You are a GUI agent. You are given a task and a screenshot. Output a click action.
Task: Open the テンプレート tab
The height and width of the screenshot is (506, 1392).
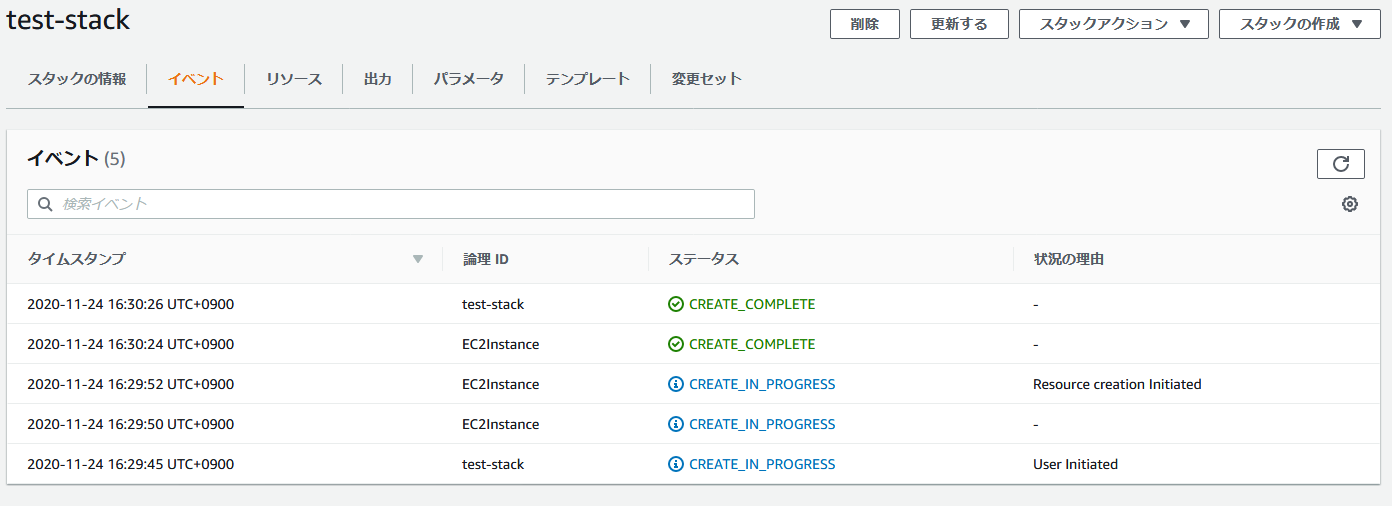point(587,79)
